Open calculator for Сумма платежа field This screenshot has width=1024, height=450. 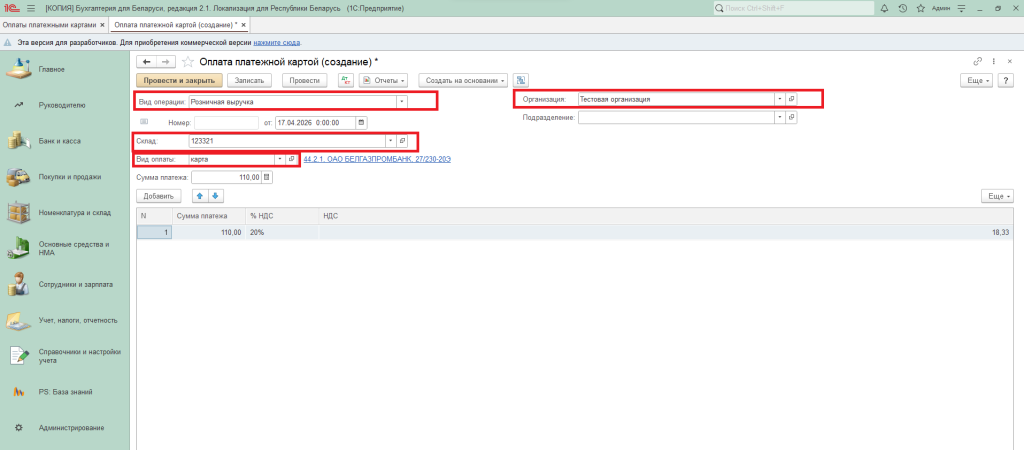pos(267,177)
